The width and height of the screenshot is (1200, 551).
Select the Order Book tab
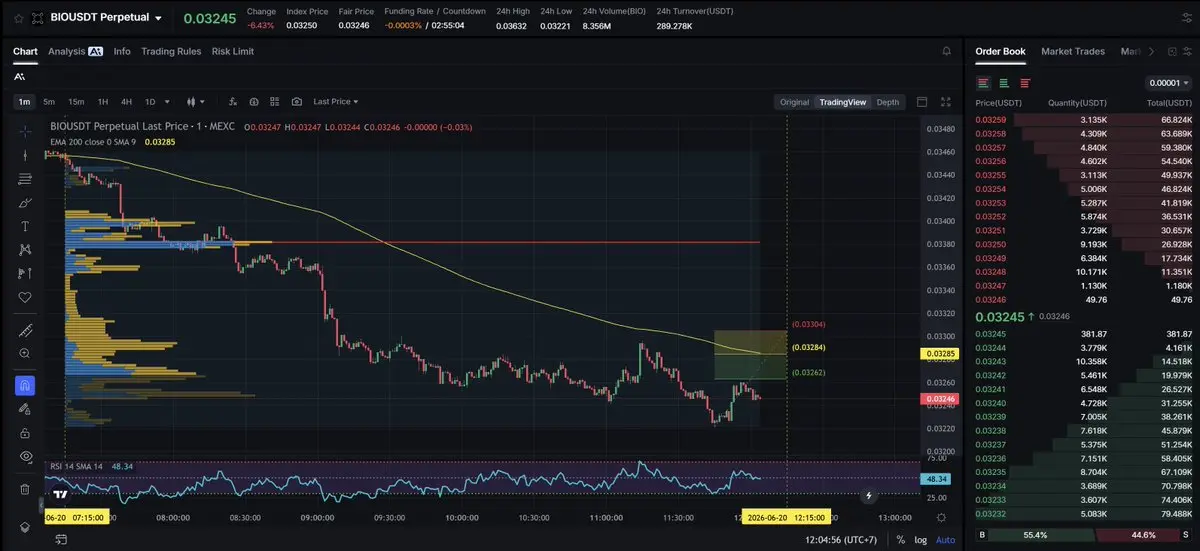coord(1000,51)
